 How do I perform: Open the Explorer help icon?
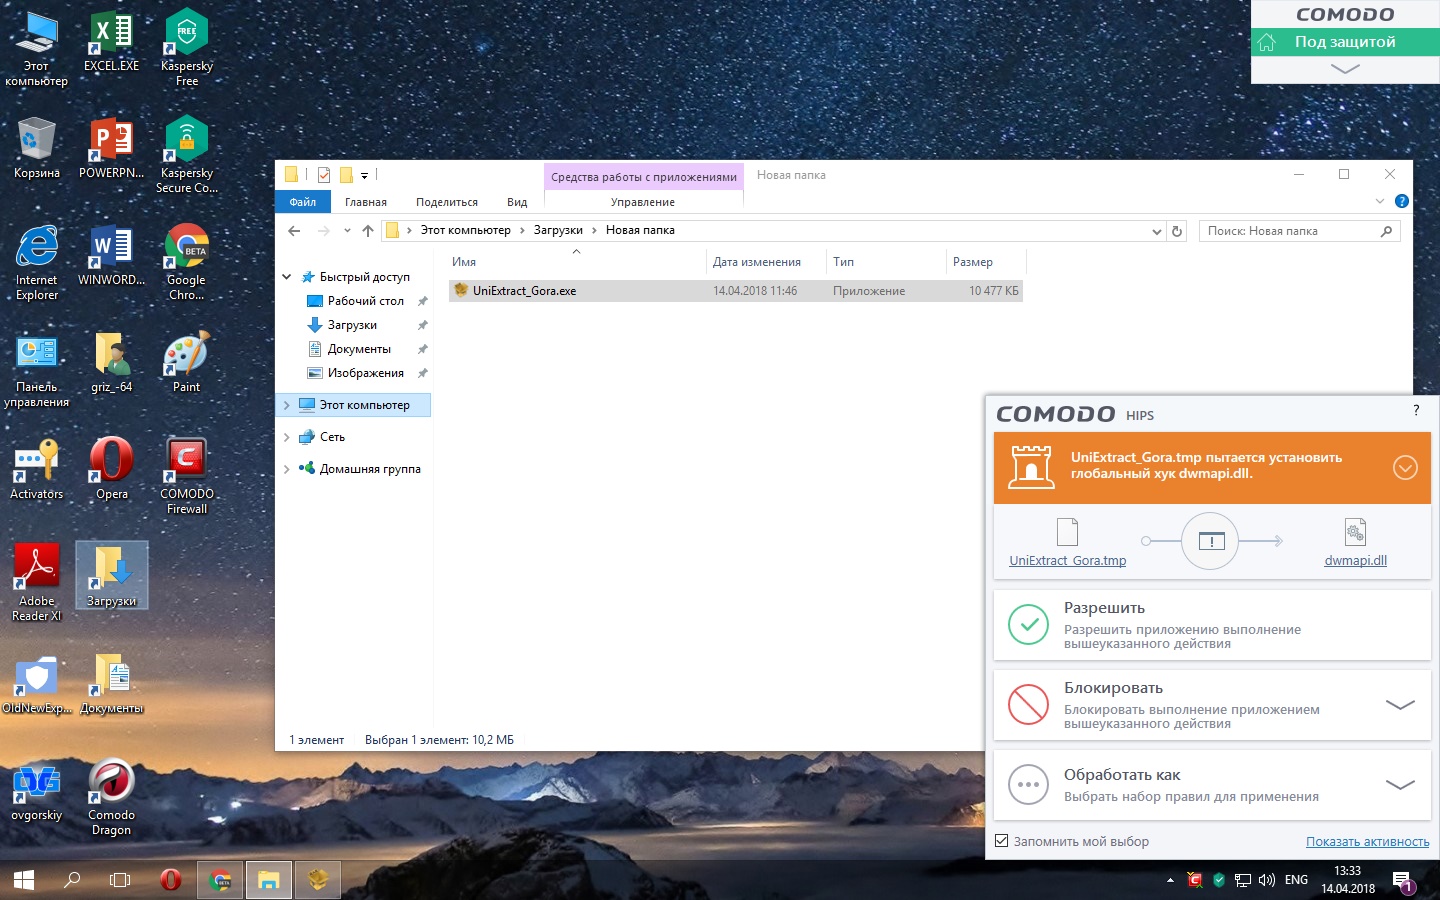tap(1402, 201)
